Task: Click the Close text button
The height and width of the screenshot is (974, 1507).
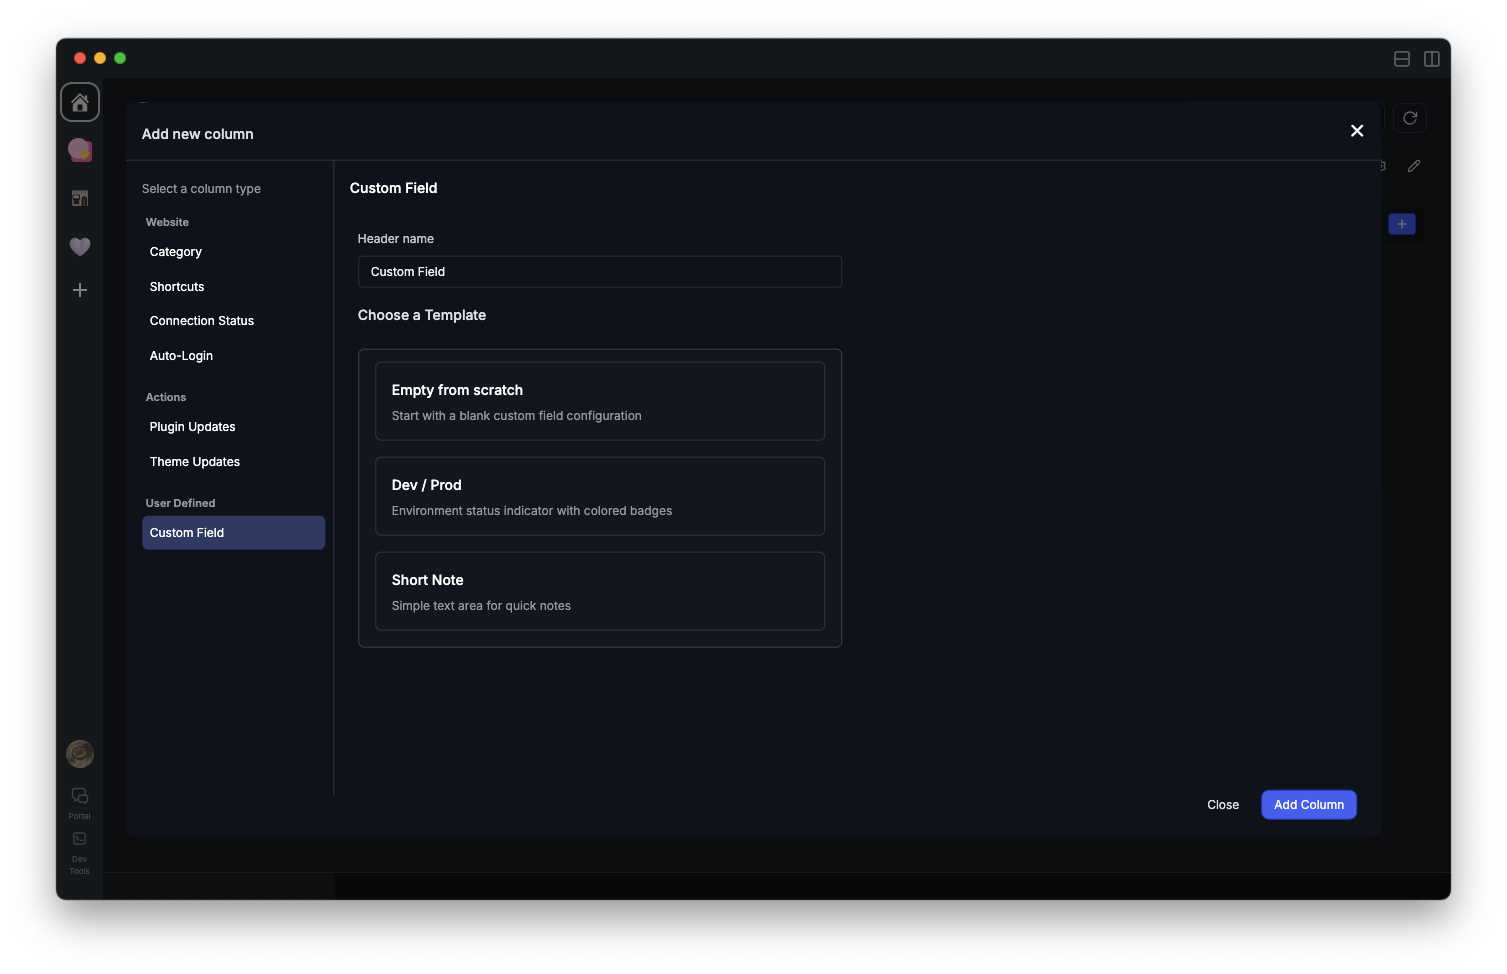Action: point(1222,805)
